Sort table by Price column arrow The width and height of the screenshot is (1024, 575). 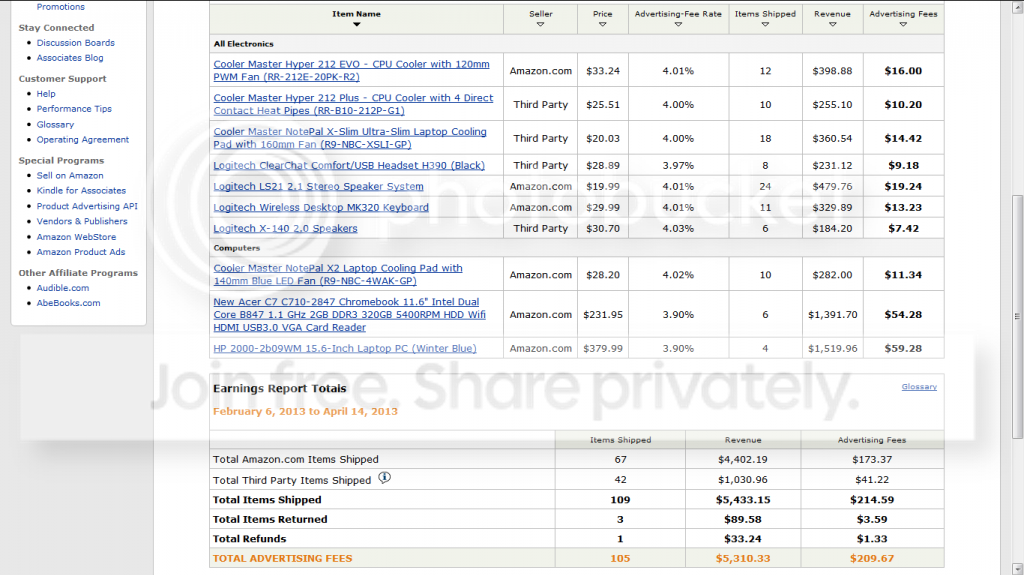pyautogui.click(x=602, y=25)
